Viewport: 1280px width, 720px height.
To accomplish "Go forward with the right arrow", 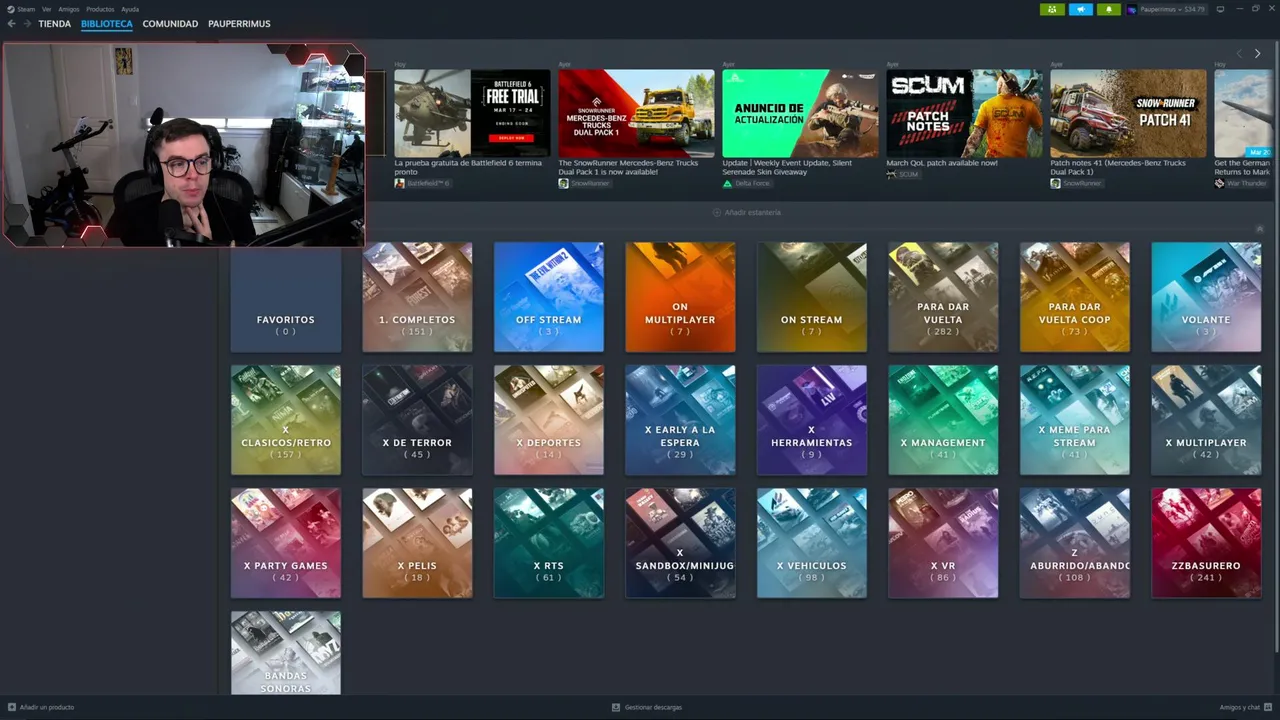I will (27, 24).
